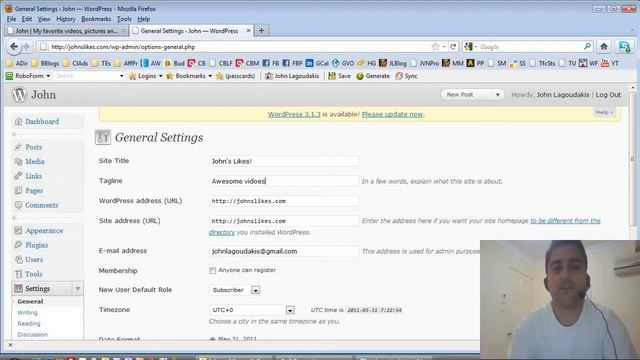Go to the browser home page icon

(604, 47)
